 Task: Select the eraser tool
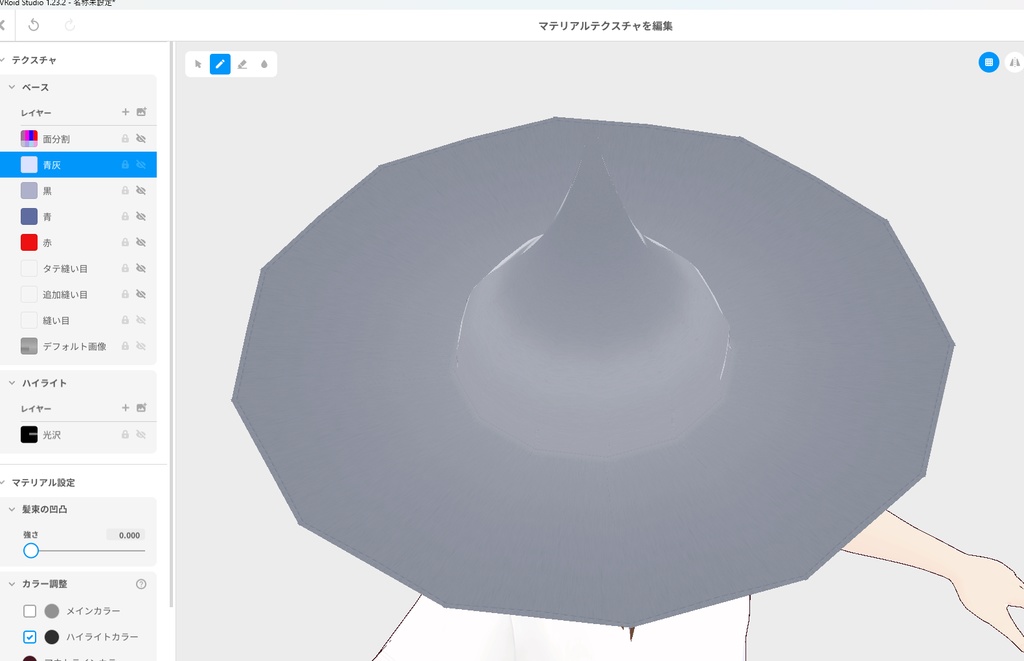pos(242,64)
